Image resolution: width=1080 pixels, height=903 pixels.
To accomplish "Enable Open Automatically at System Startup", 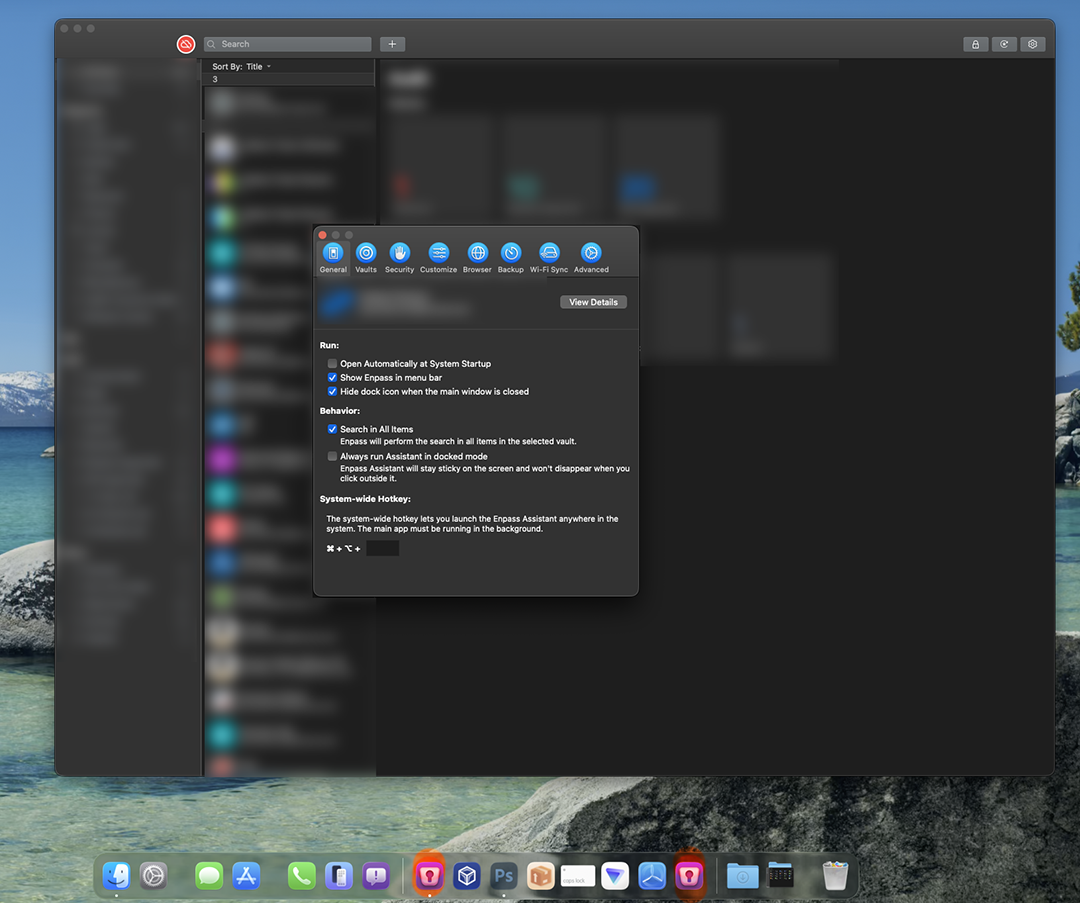I will (x=333, y=364).
